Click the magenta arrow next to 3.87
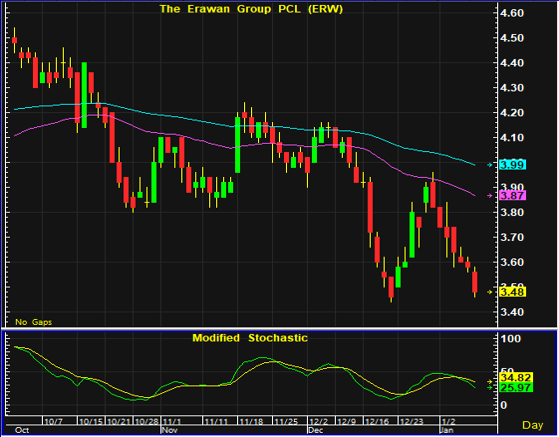Screen dimensions: 559x437 (490, 196)
